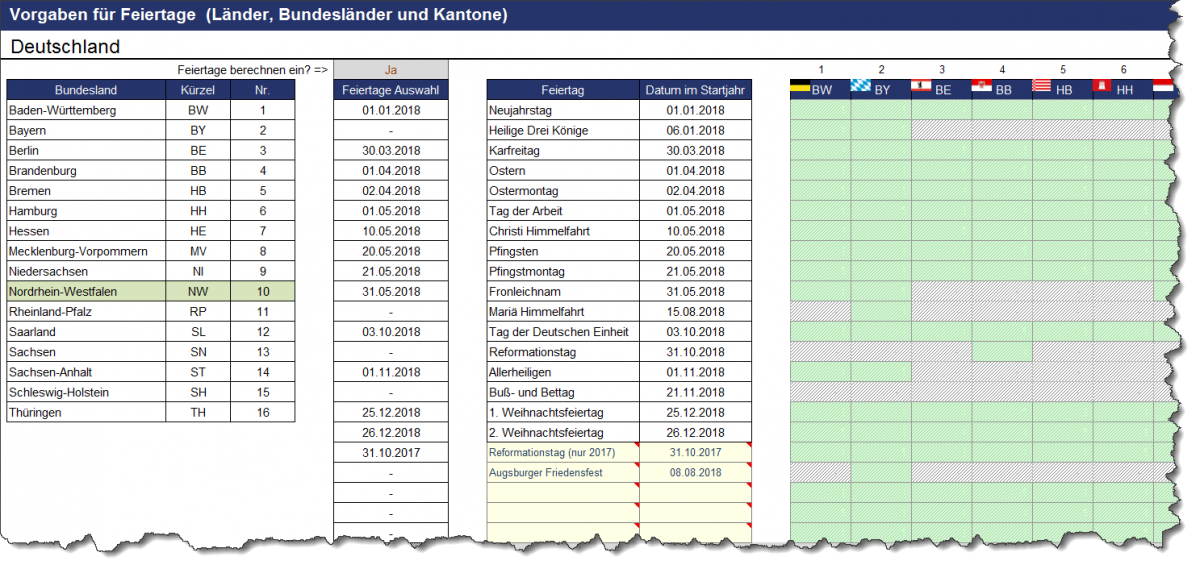Select the 'Mariä Himmelfahrt' holiday cell

[x=563, y=311]
